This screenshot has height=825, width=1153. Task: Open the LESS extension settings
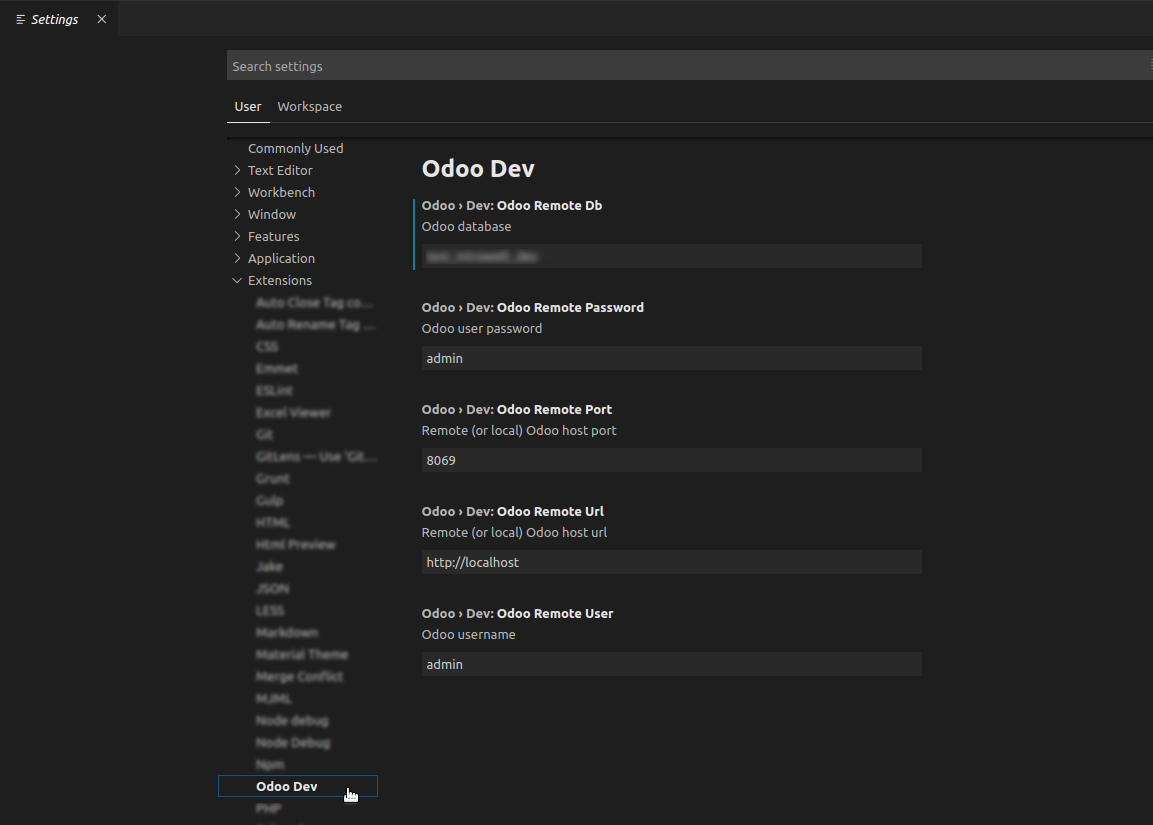click(270, 612)
